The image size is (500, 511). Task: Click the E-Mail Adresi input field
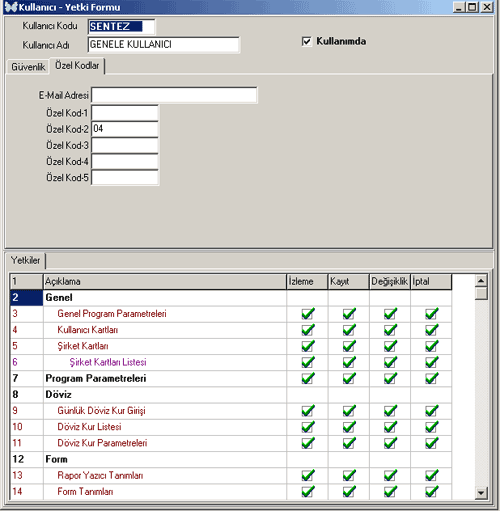[x=174, y=95]
